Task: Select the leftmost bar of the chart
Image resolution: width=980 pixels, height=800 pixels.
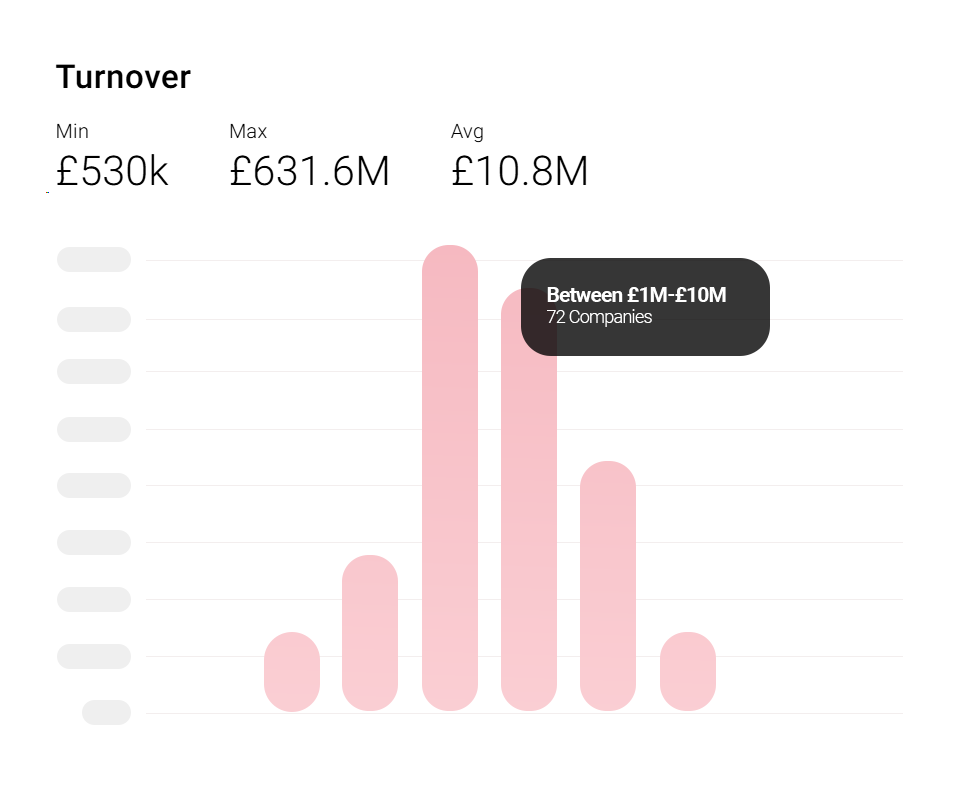Action: pyautogui.click(x=292, y=671)
